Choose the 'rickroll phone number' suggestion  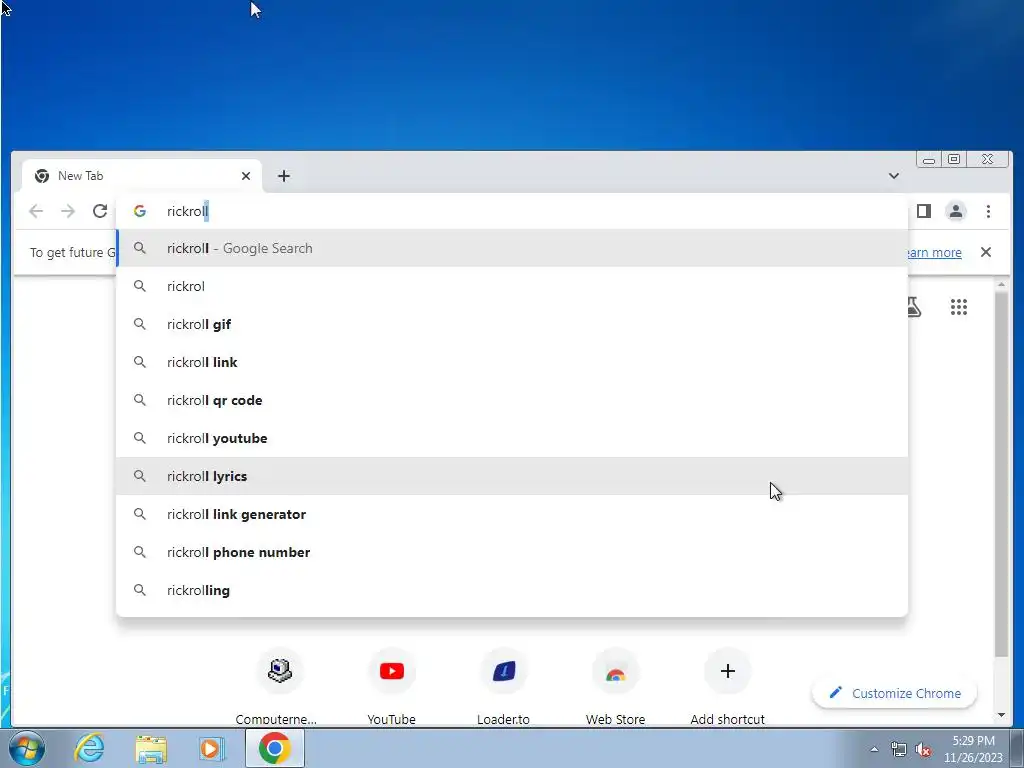pos(512,552)
